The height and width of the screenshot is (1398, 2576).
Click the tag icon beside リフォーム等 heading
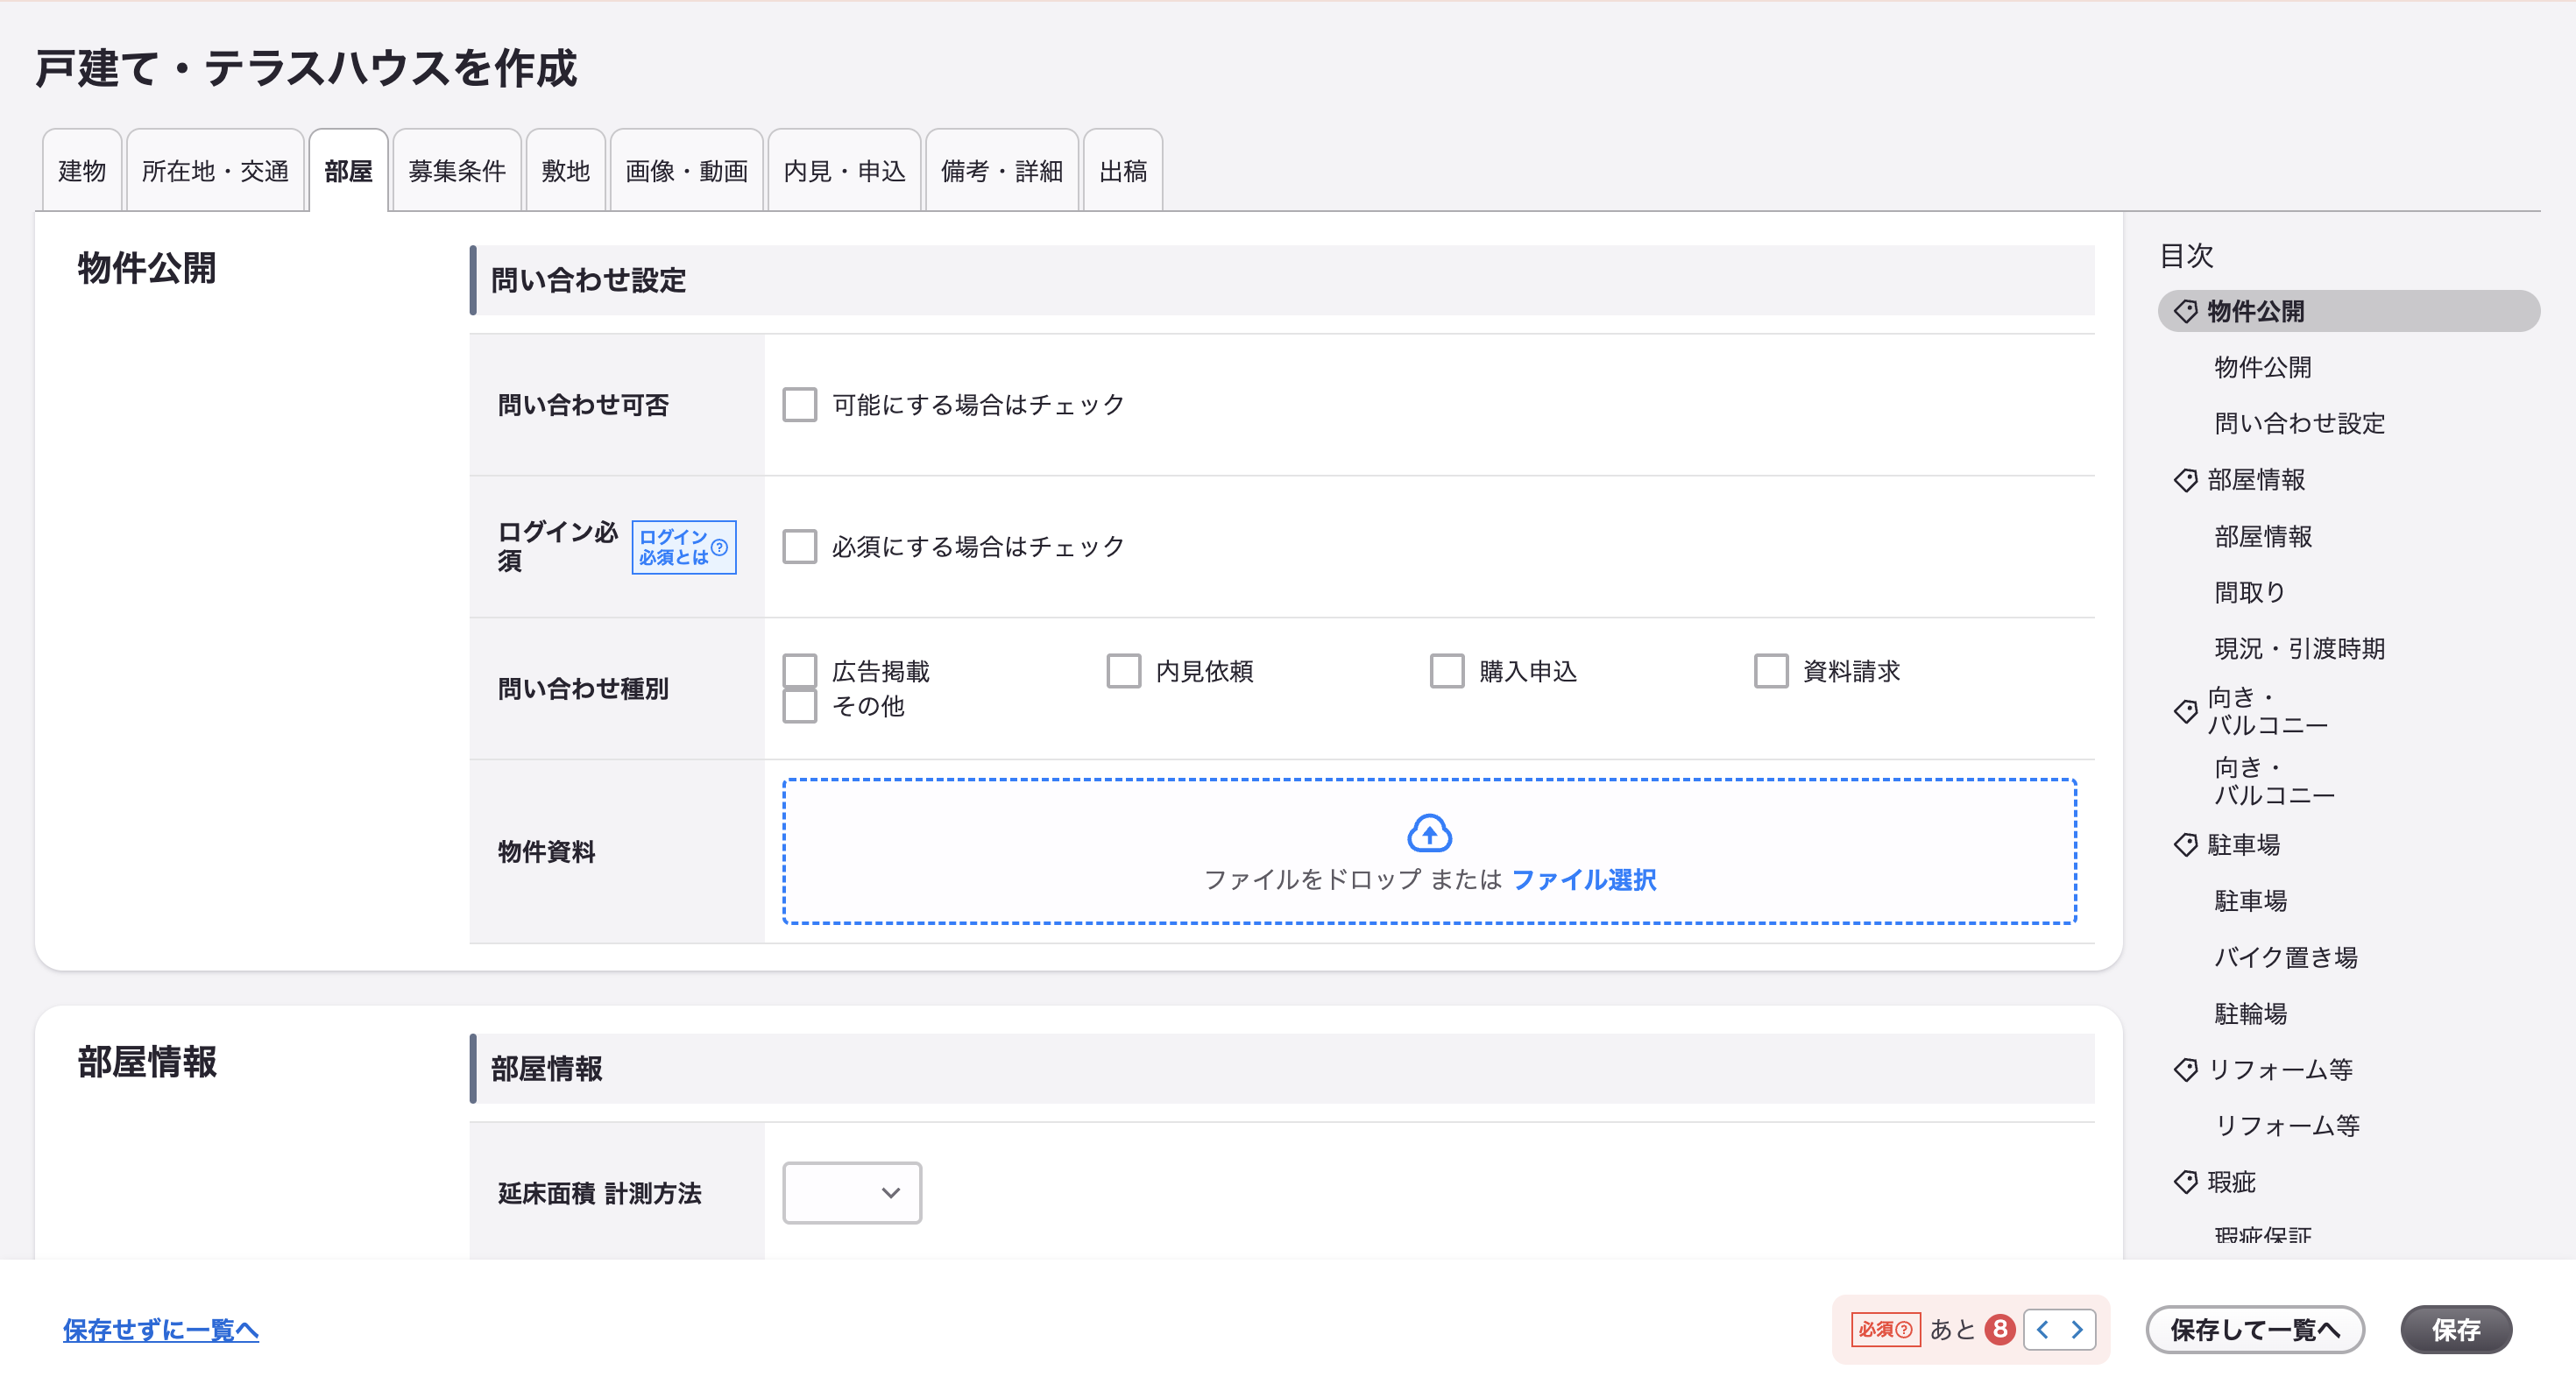tap(2185, 1070)
